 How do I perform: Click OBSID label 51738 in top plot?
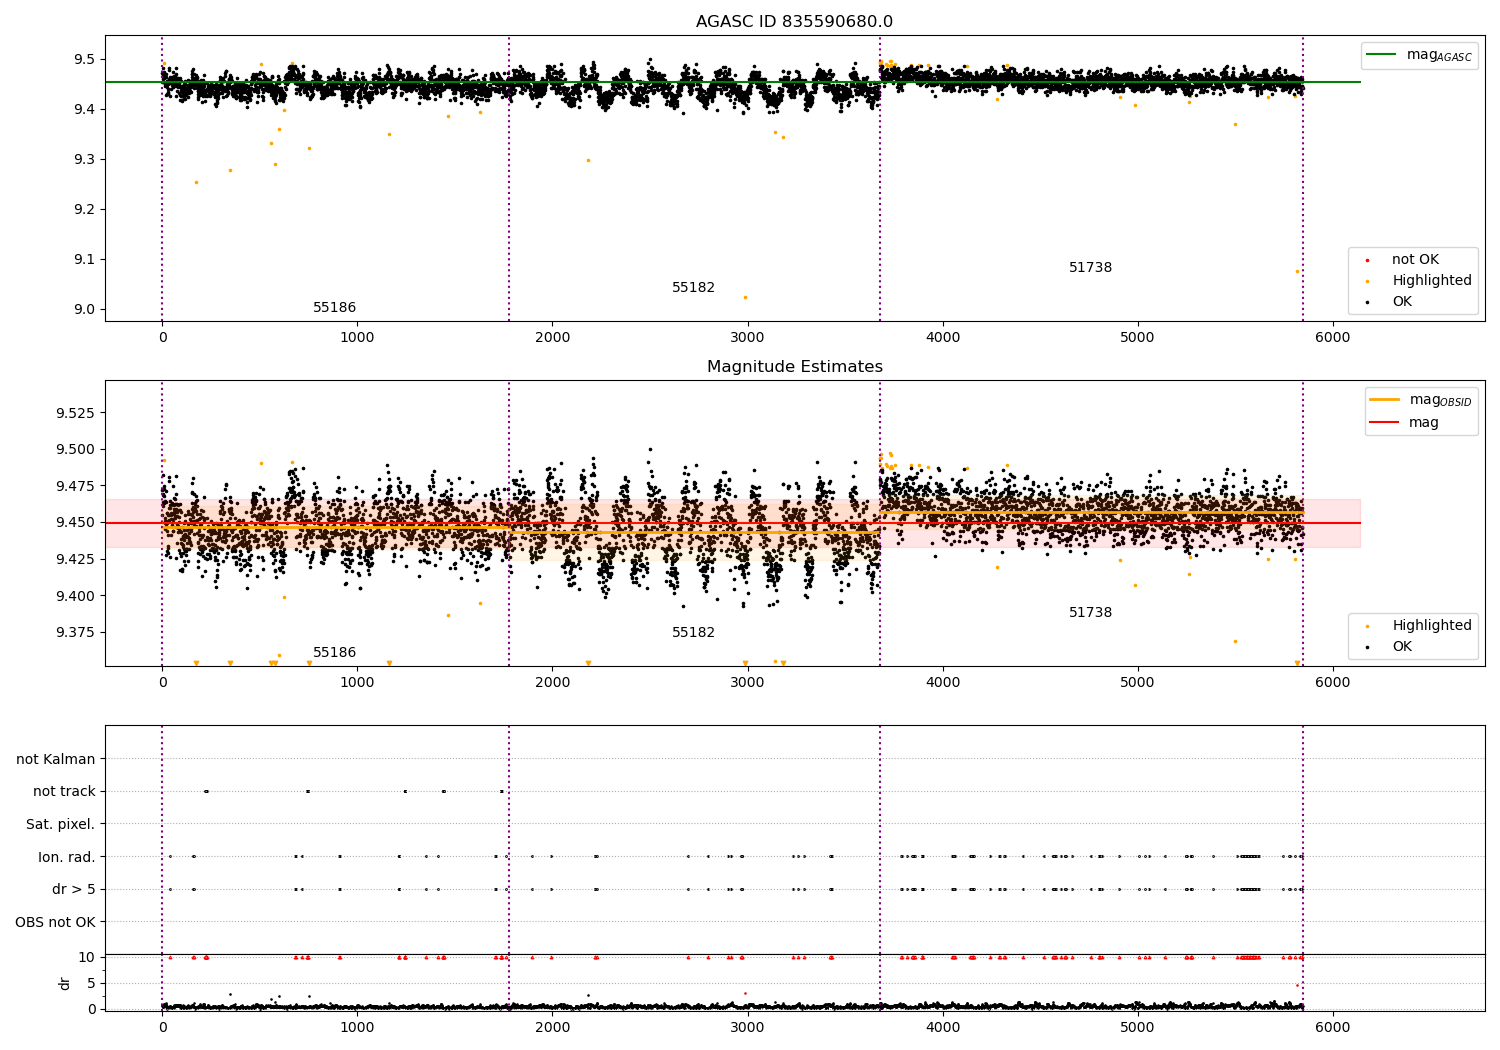(x=1090, y=268)
